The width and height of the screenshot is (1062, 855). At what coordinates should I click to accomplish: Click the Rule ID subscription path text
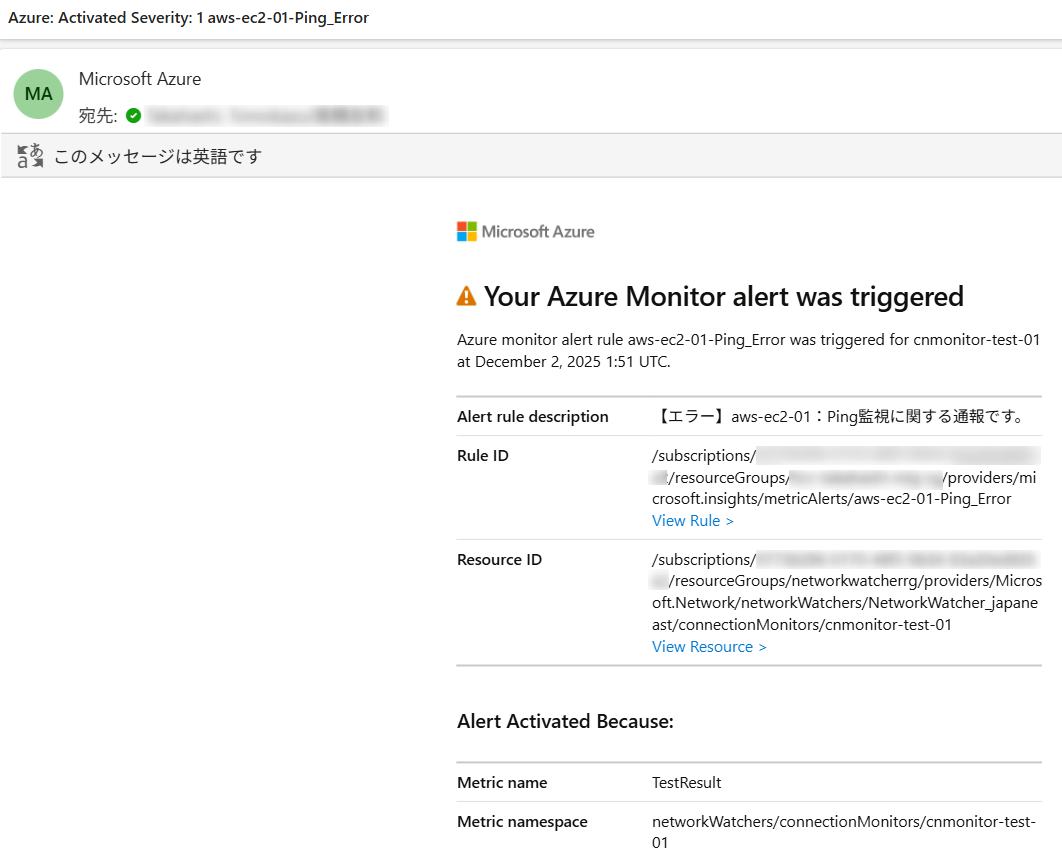coord(845,478)
